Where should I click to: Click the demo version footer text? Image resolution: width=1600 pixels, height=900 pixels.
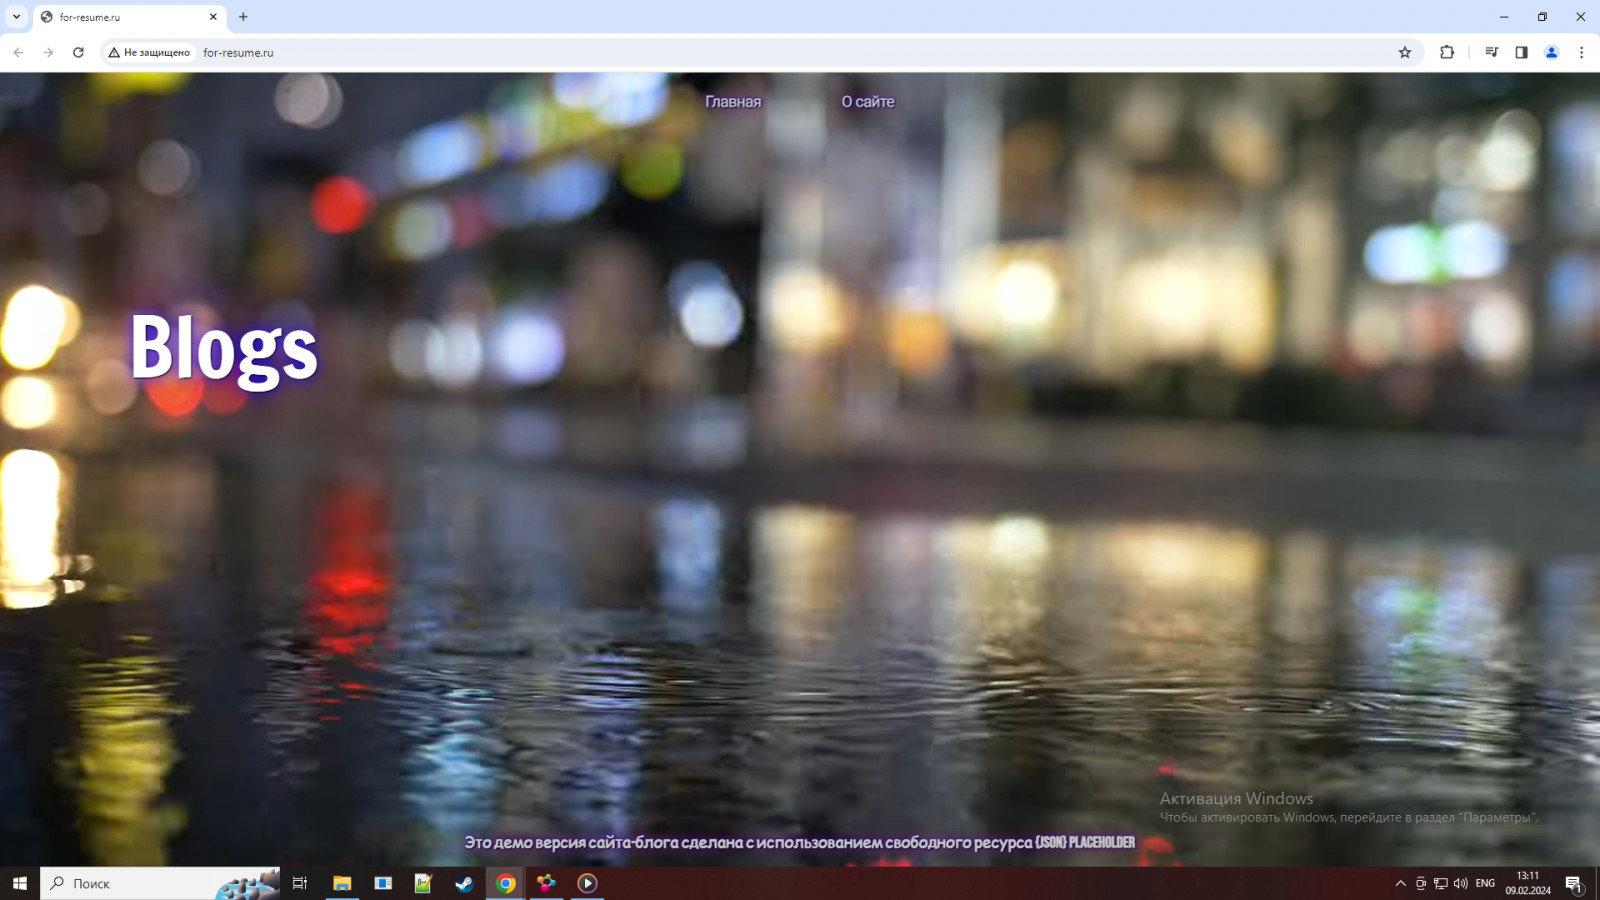click(799, 842)
